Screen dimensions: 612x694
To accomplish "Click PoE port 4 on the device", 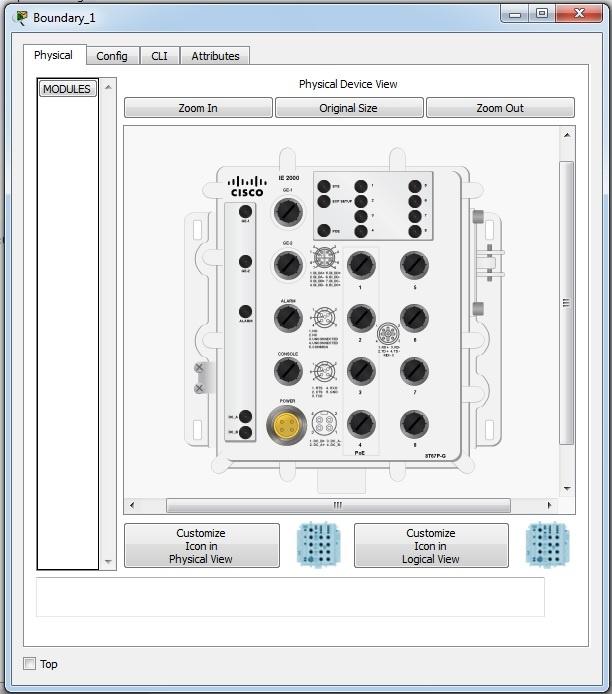I will pyautogui.click(x=361, y=424).
